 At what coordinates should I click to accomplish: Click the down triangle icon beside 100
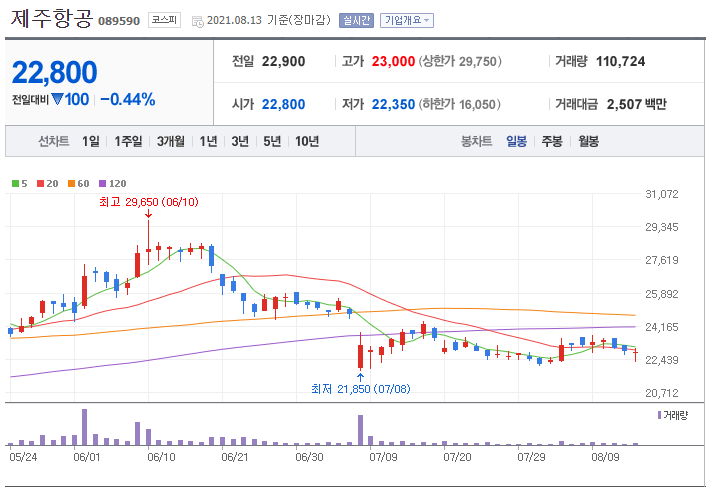point(57,99)
